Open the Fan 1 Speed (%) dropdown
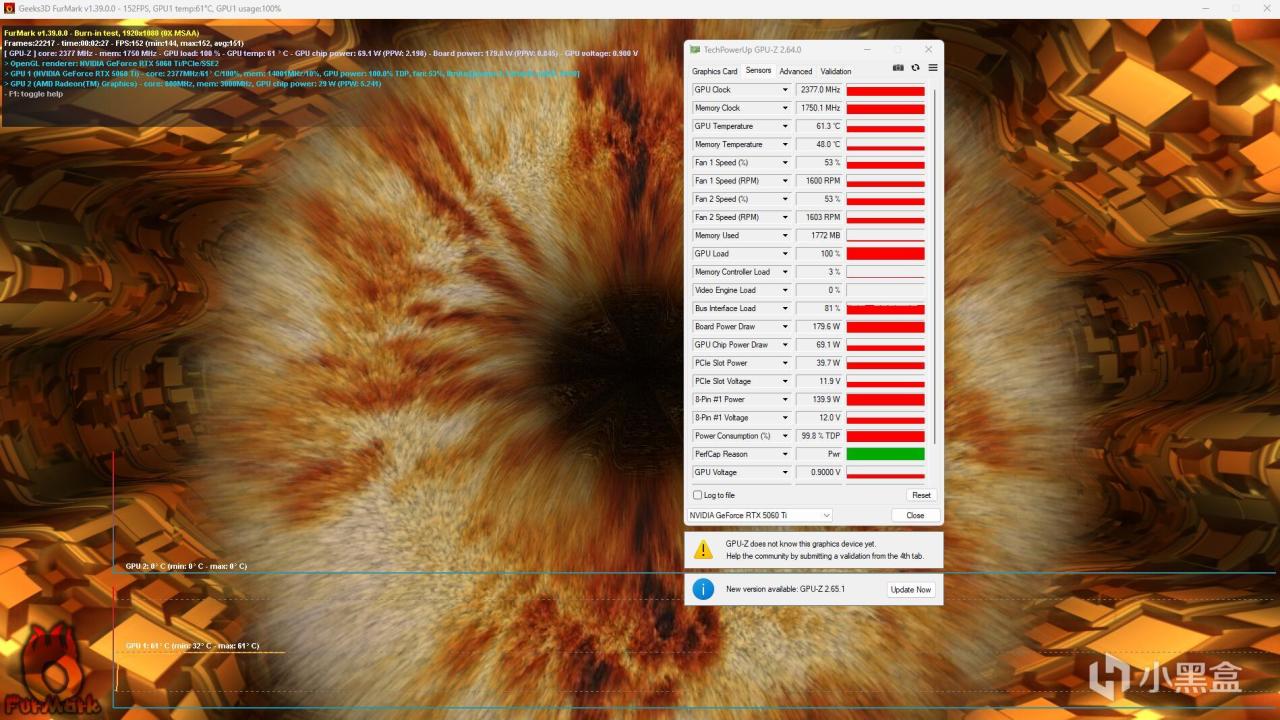1280x720 pixels. click(785, 163)
